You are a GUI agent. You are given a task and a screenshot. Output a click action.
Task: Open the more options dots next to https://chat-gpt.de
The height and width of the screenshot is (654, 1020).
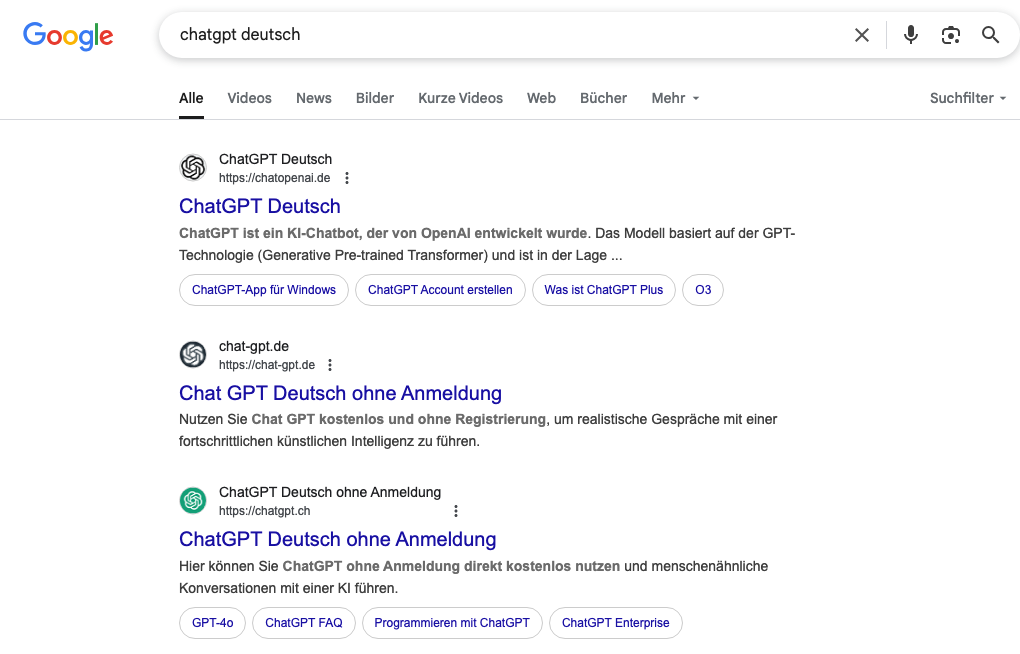(x=330, y=365)
